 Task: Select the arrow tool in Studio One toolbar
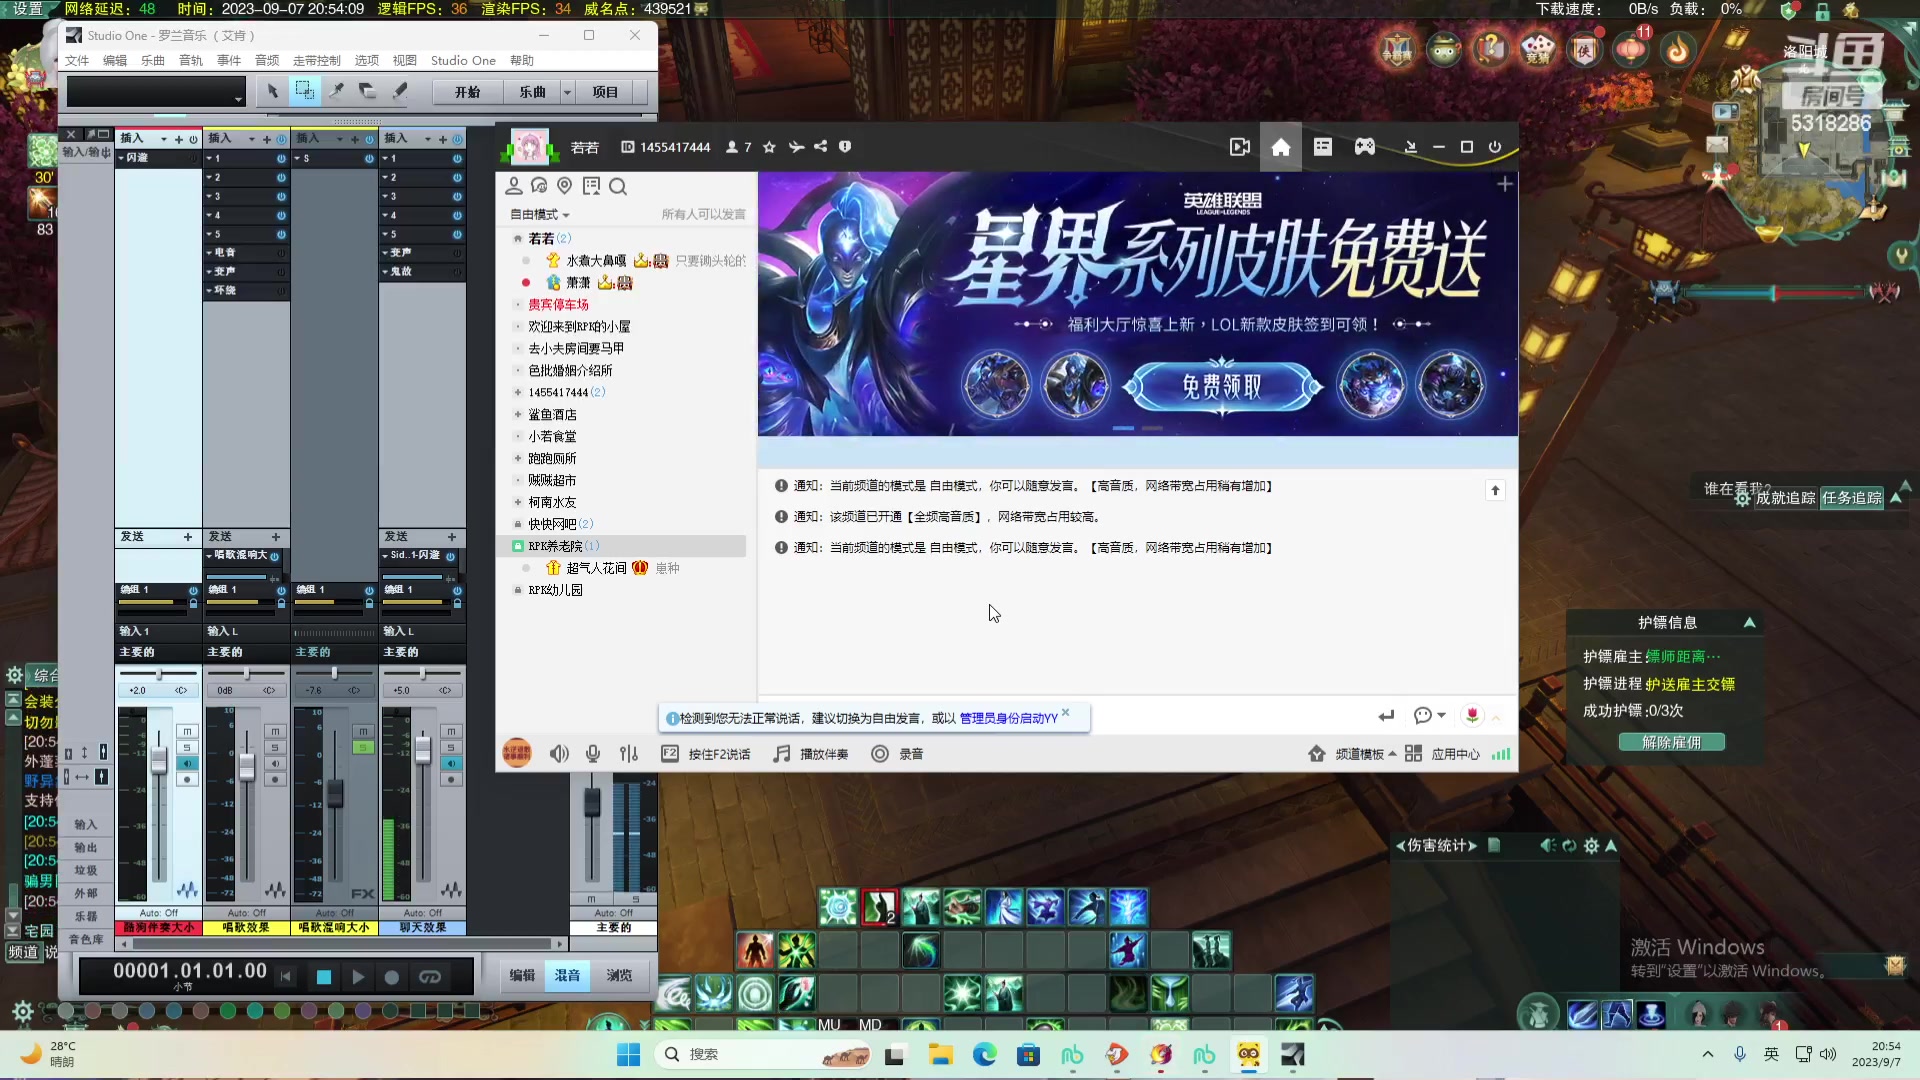[x=272, y=91]
